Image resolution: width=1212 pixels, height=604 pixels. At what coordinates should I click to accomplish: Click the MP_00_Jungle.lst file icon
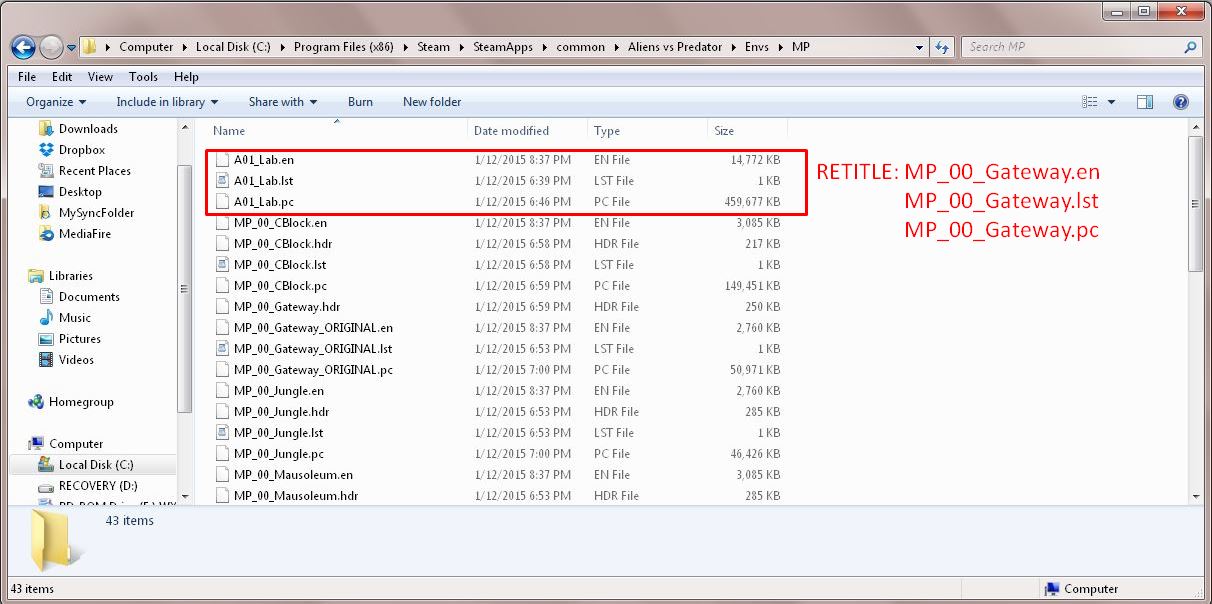[223, 433]
